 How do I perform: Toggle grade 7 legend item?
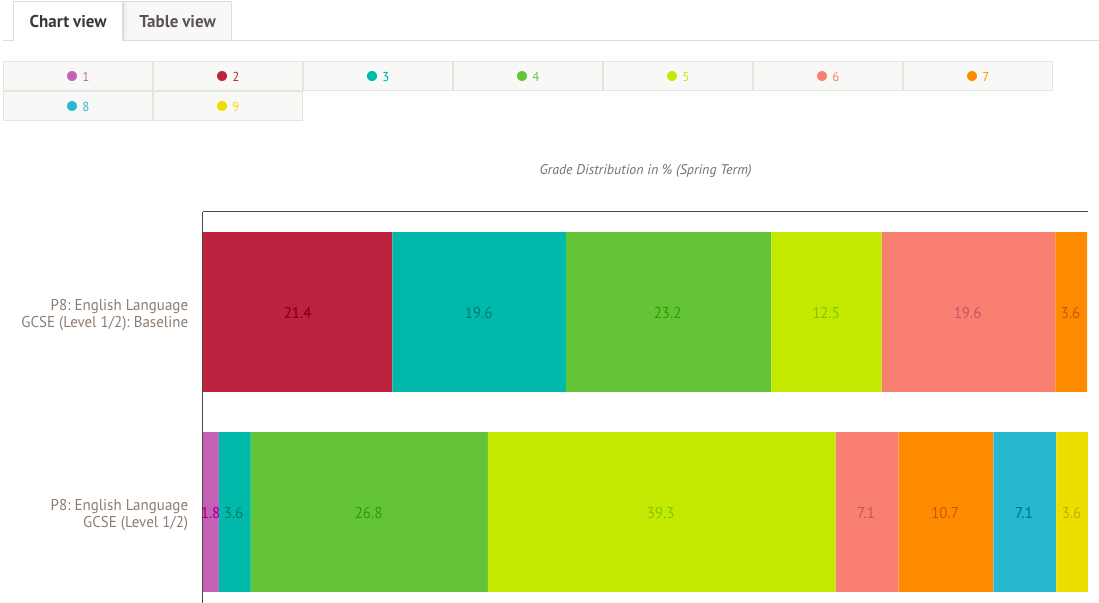pos(978,76)
